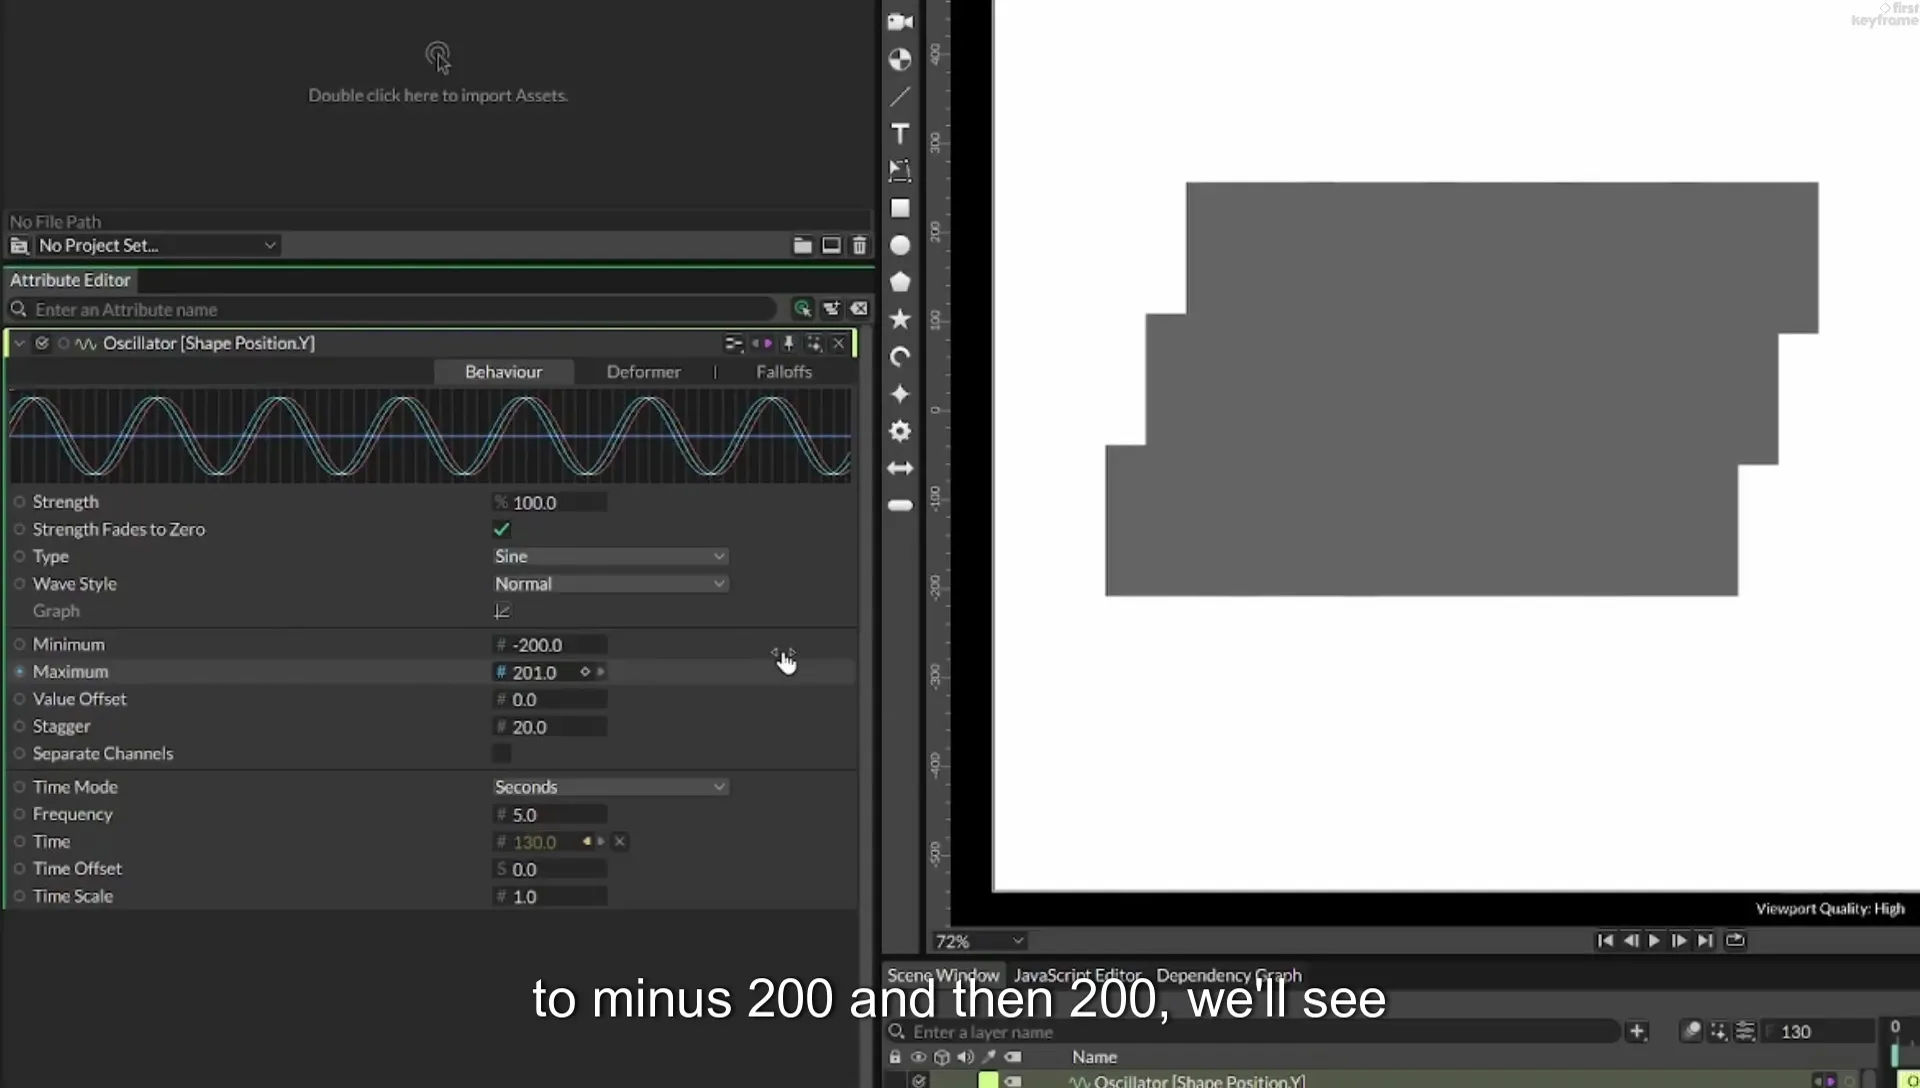The height and width of the screenshot is (1088, 1920).
Task: Click the camera tool icon
Action: [x=900, y=22]
